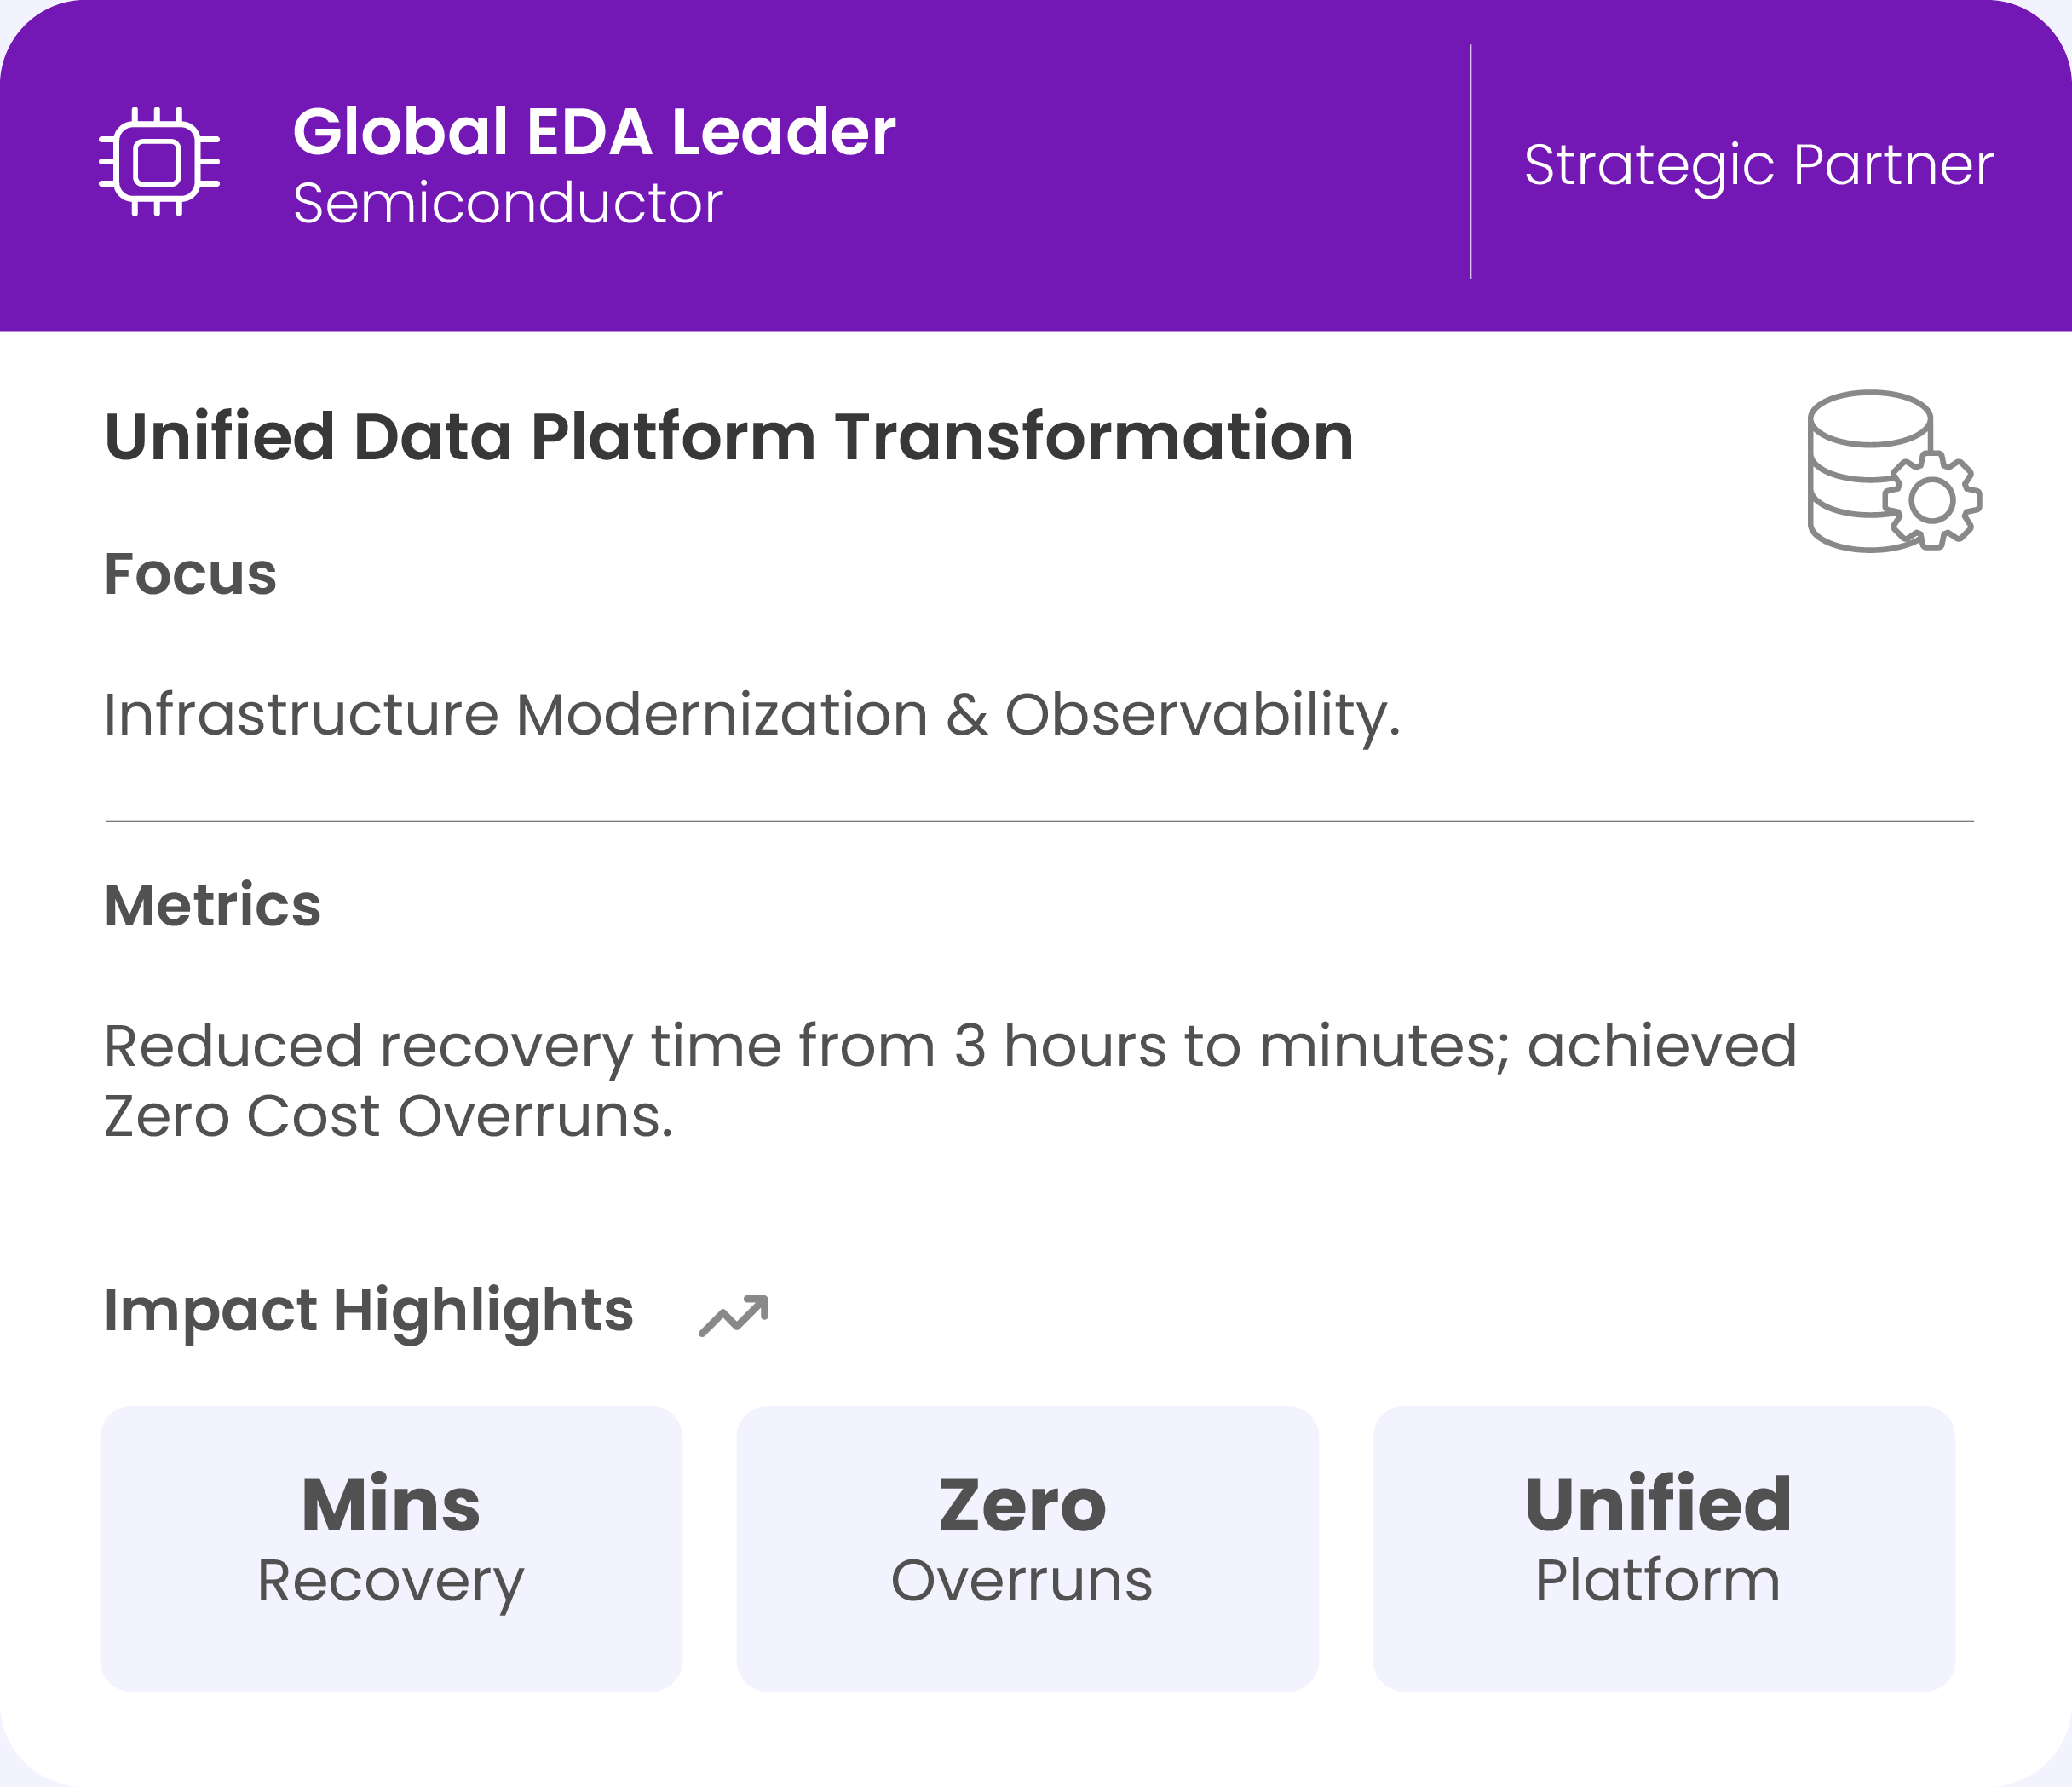
Task: Select the 'Focus' section label
Action: [x=190, y=574]
